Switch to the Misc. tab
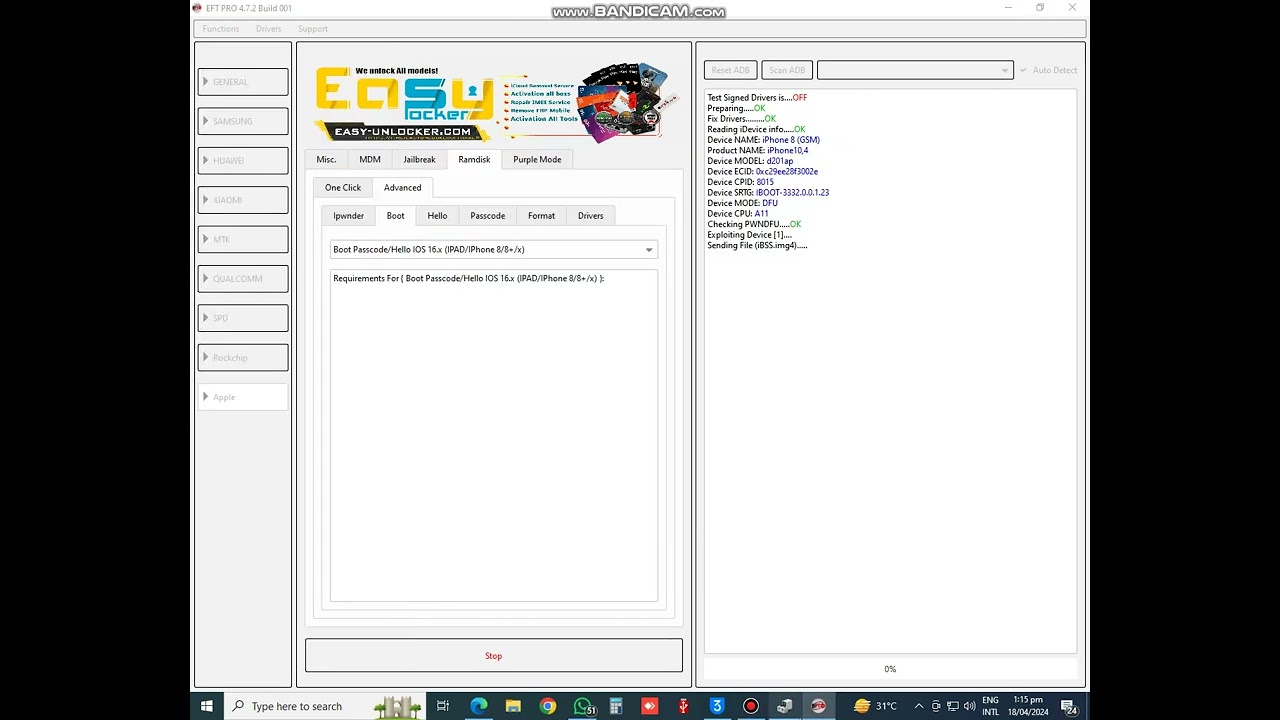The width and height of the screenshot is (1280, 720). [x=326, y=159]
